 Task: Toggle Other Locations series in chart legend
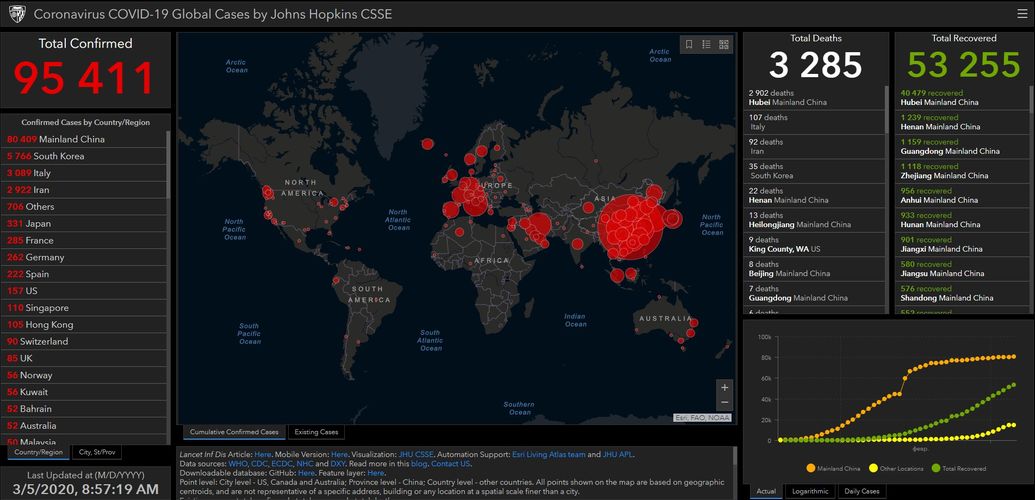coord(896,468)
